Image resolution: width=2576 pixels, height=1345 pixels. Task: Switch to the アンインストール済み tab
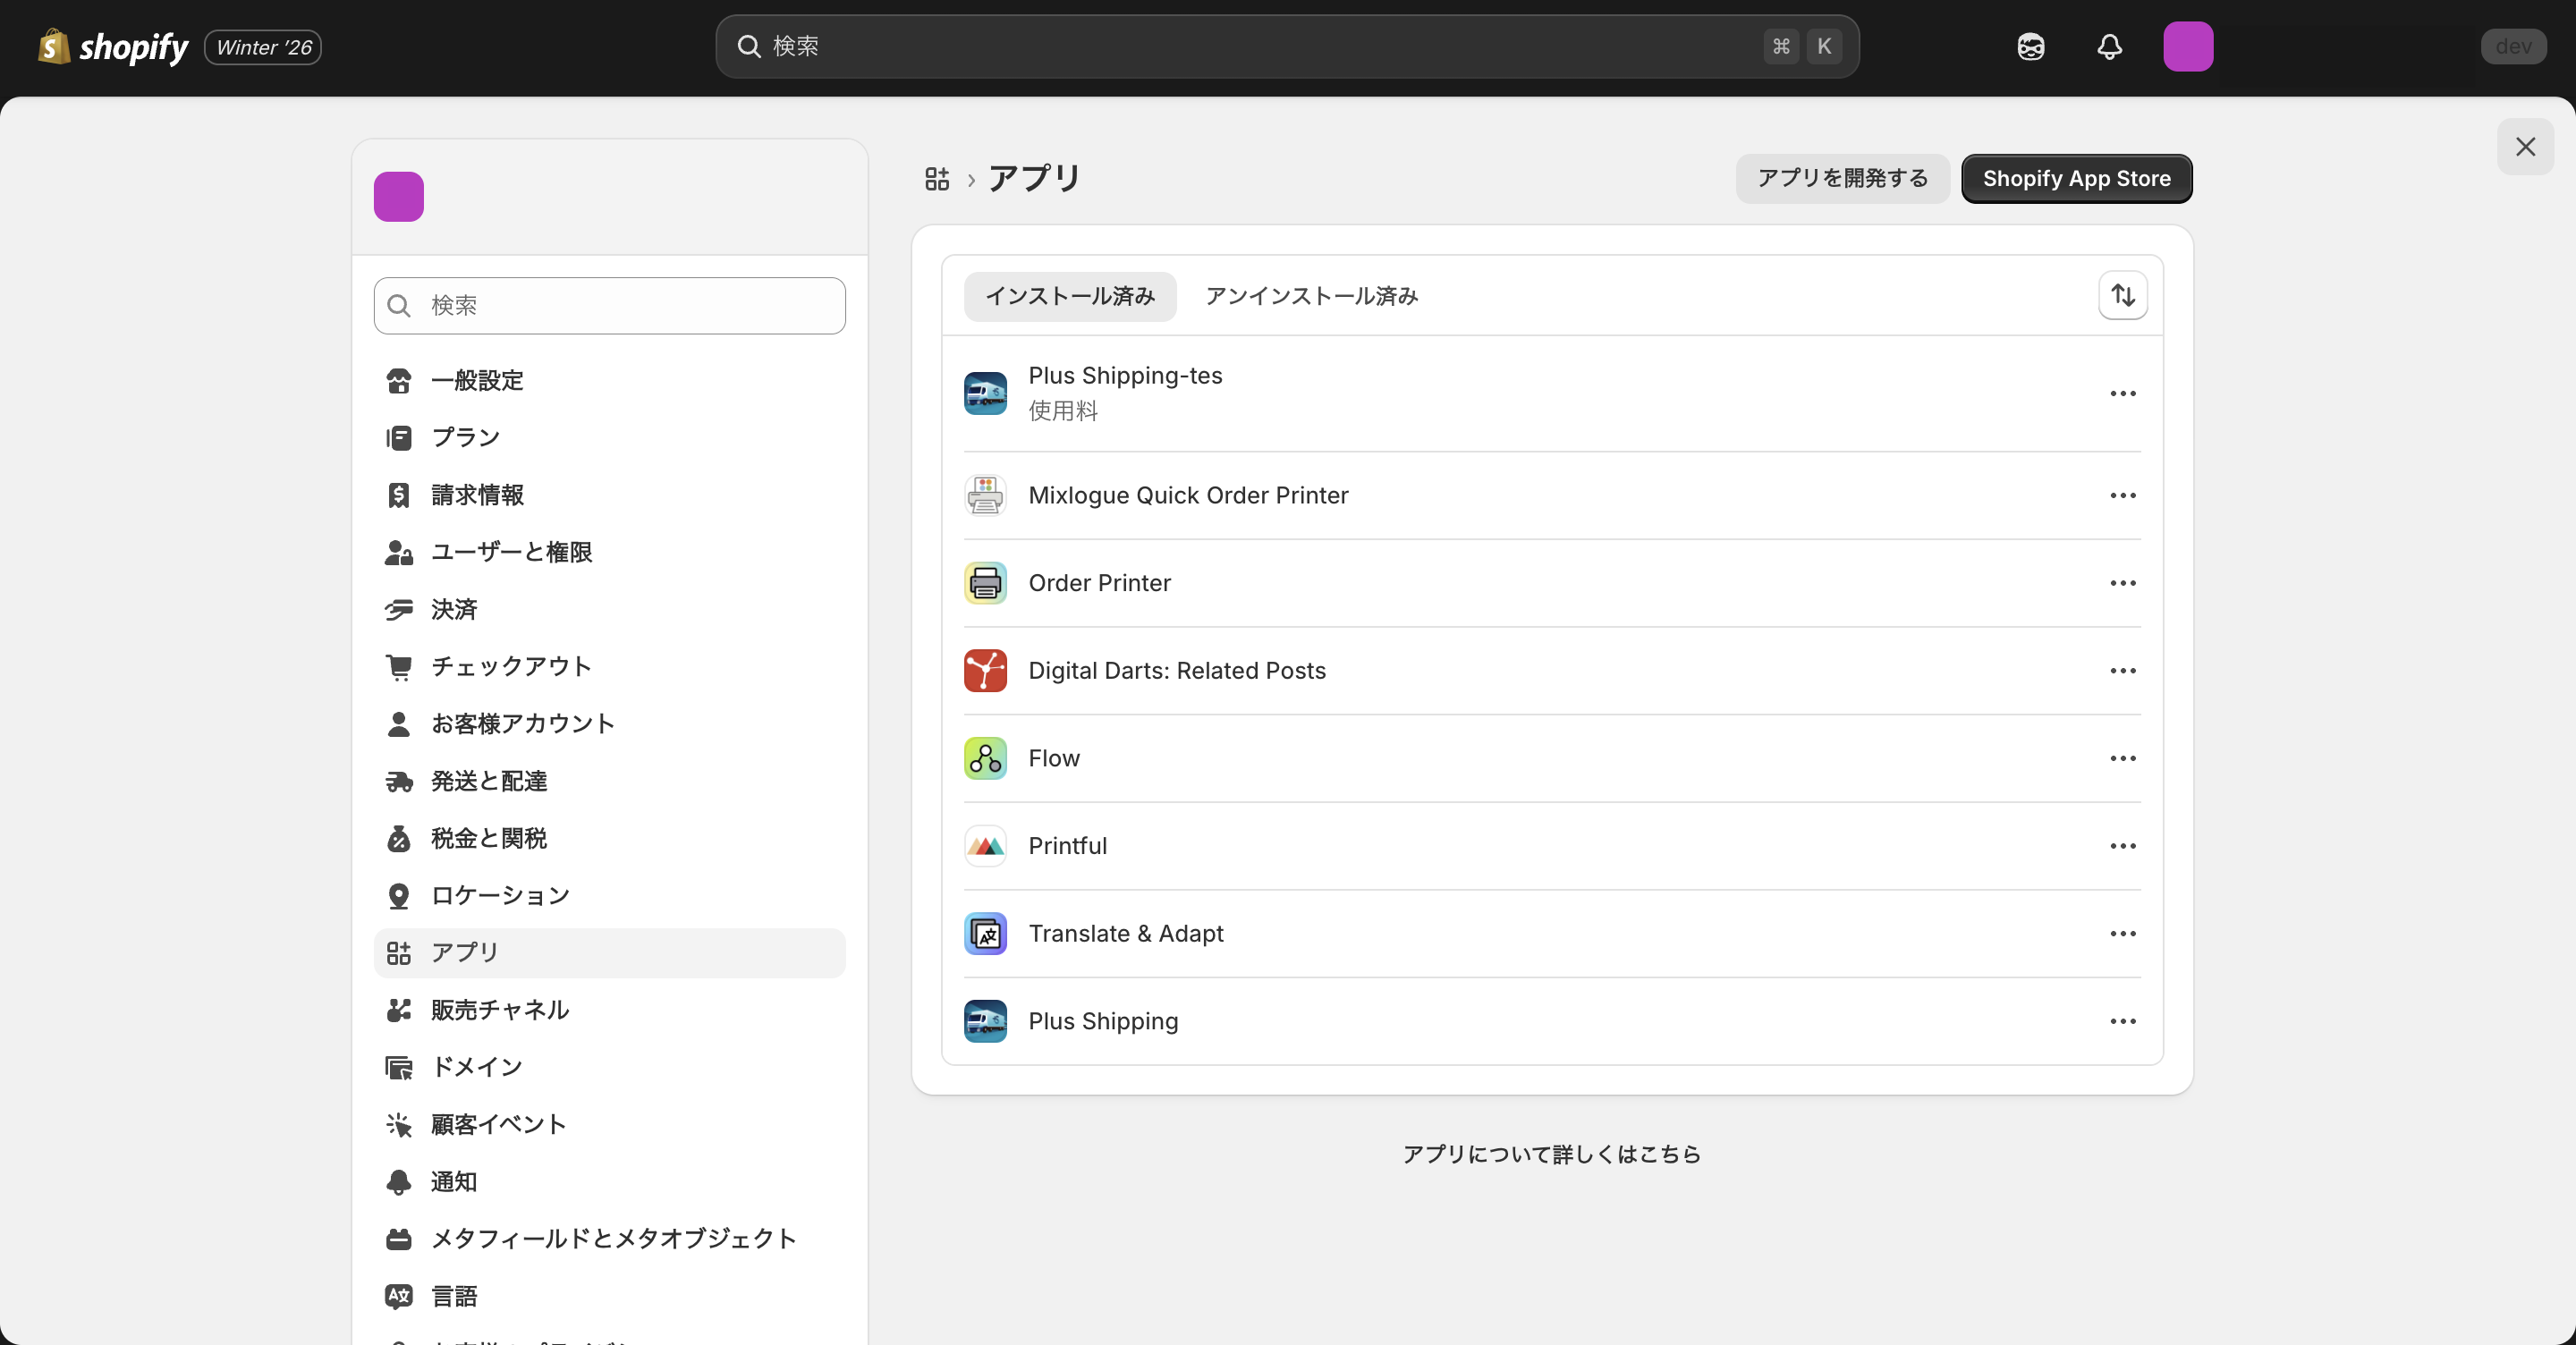click(1310, 296)
